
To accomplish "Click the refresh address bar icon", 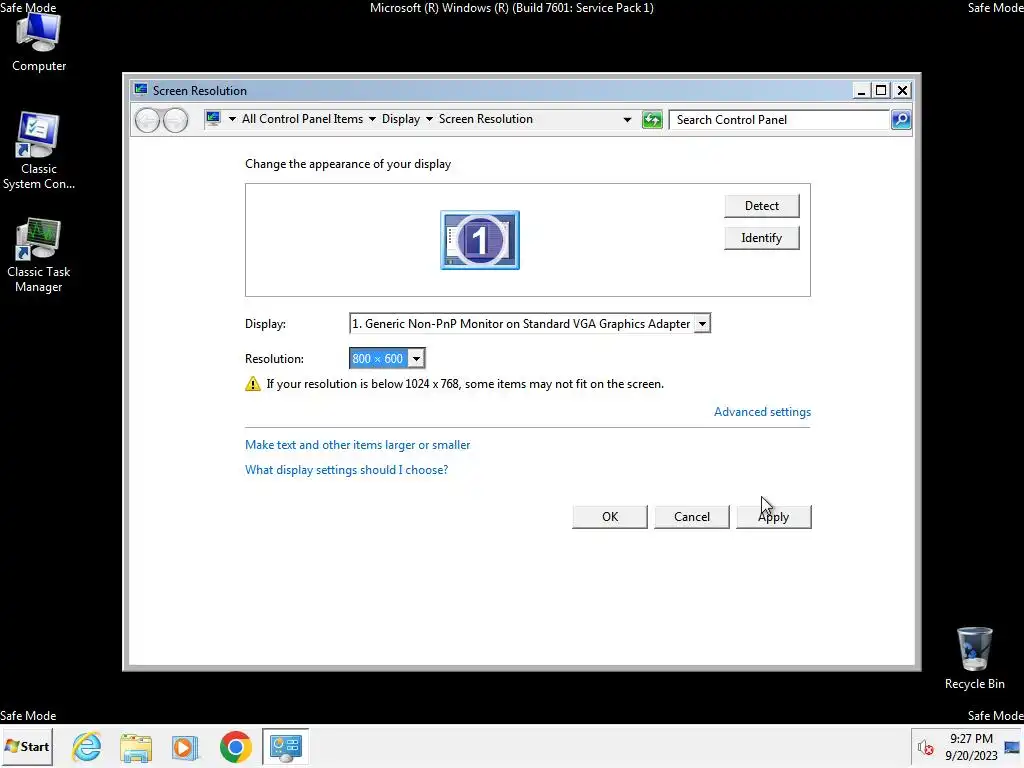I will (652, 120).
